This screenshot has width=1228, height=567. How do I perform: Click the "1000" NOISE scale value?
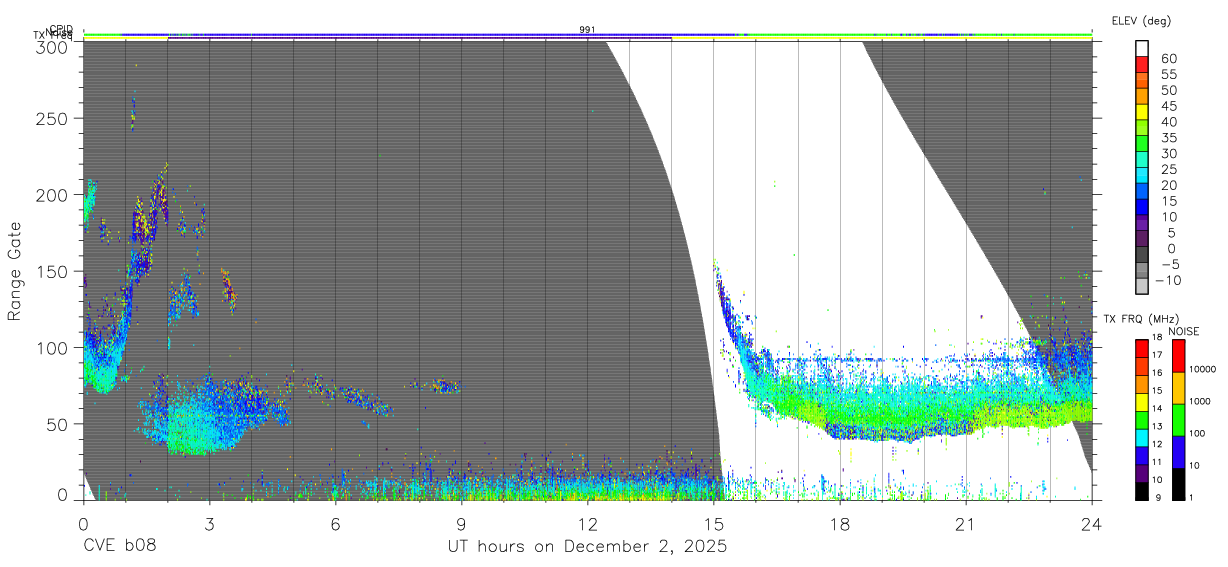1200,401
